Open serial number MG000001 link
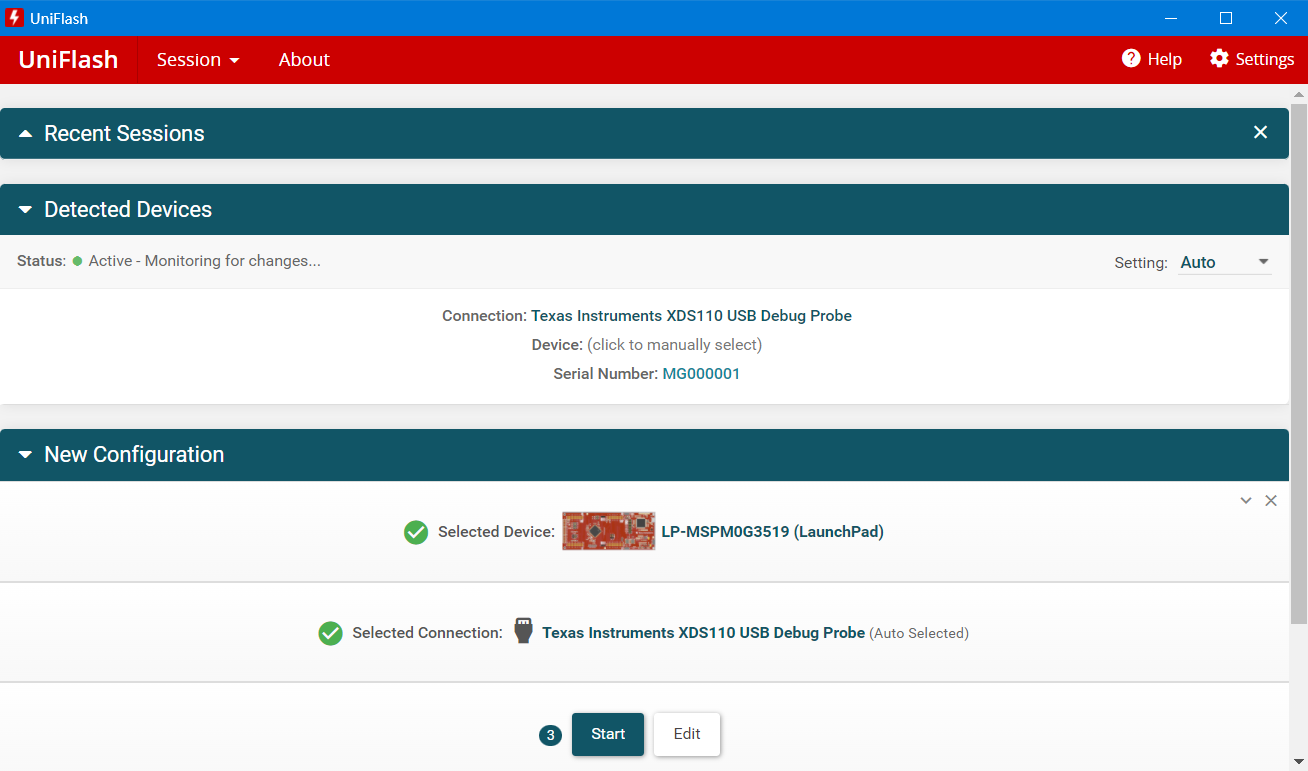This screenshot has width=1308, height=771. click(x=701, y=373)
